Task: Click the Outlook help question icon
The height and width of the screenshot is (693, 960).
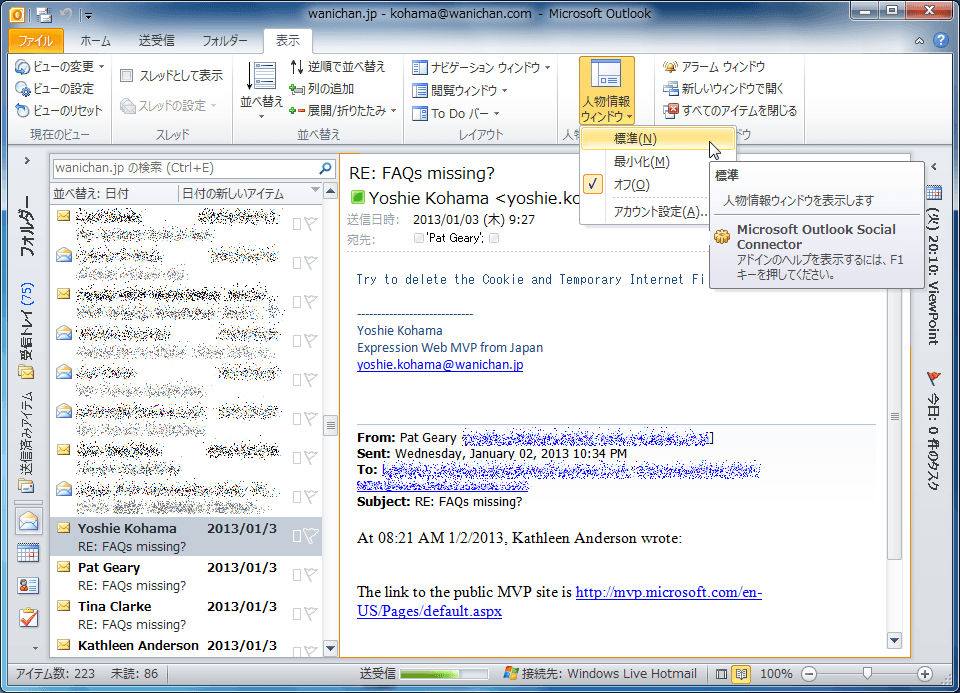Action: tap(941, 40)
